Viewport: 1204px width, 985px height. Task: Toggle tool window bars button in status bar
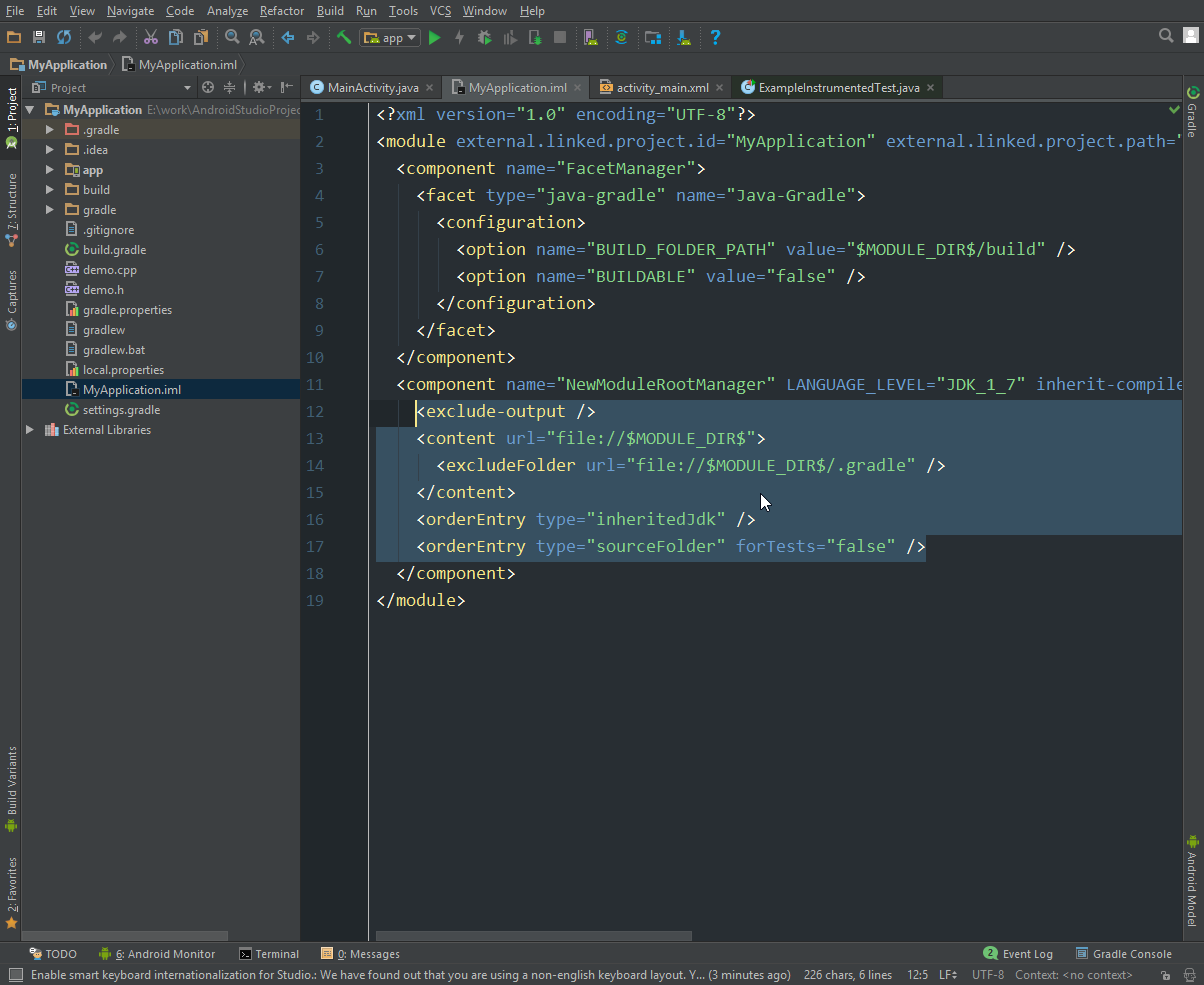[15, 975]
